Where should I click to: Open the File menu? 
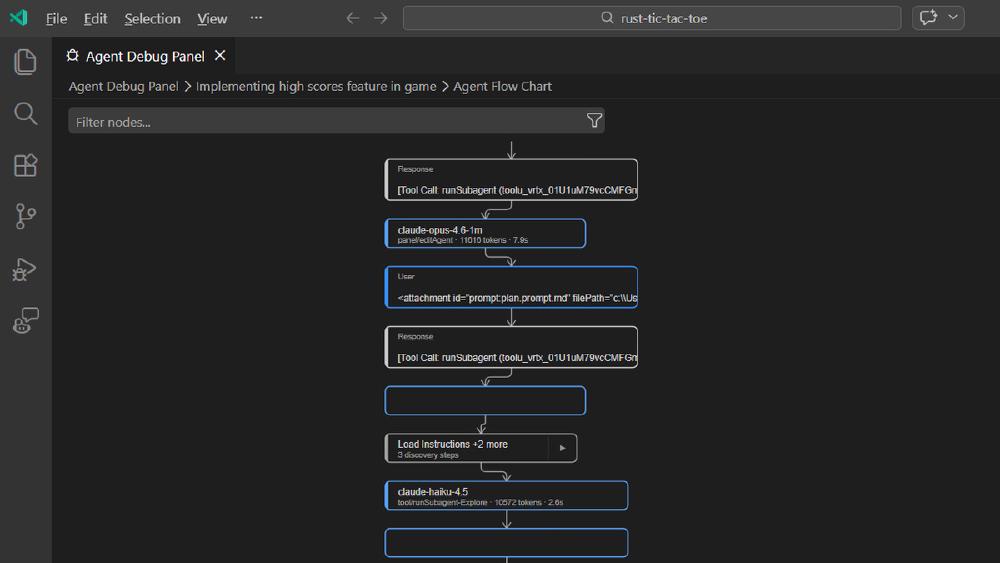(x=56, y=18)
